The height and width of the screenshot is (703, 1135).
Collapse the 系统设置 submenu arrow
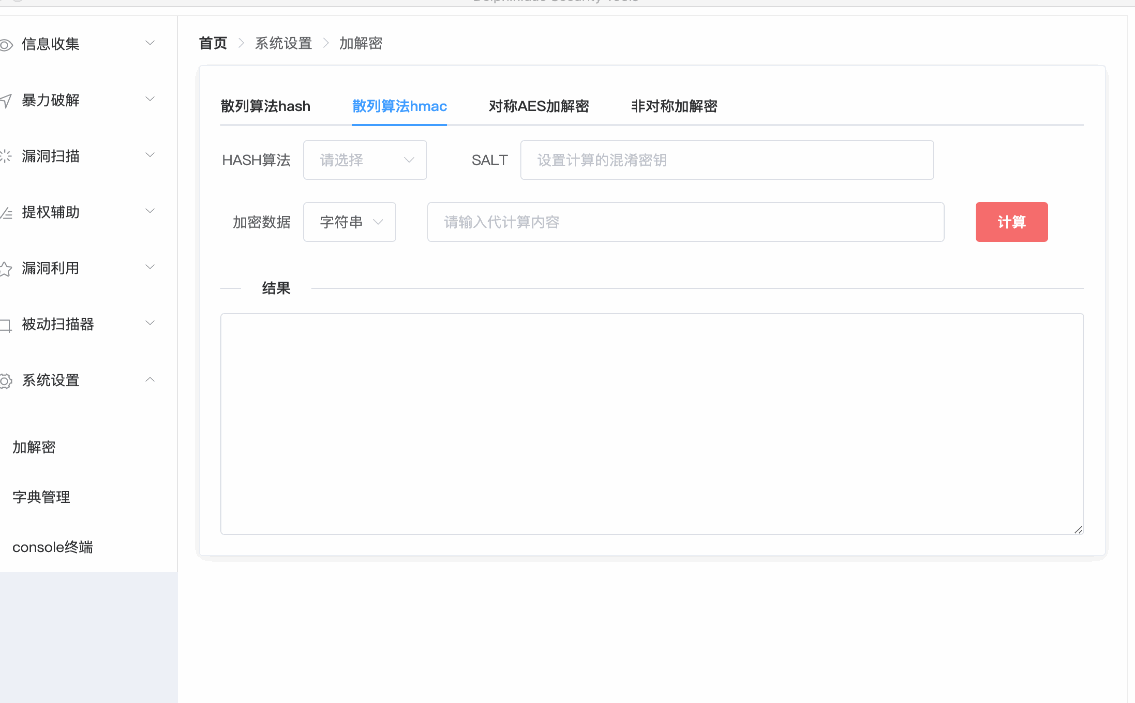(x=150, y=379)
